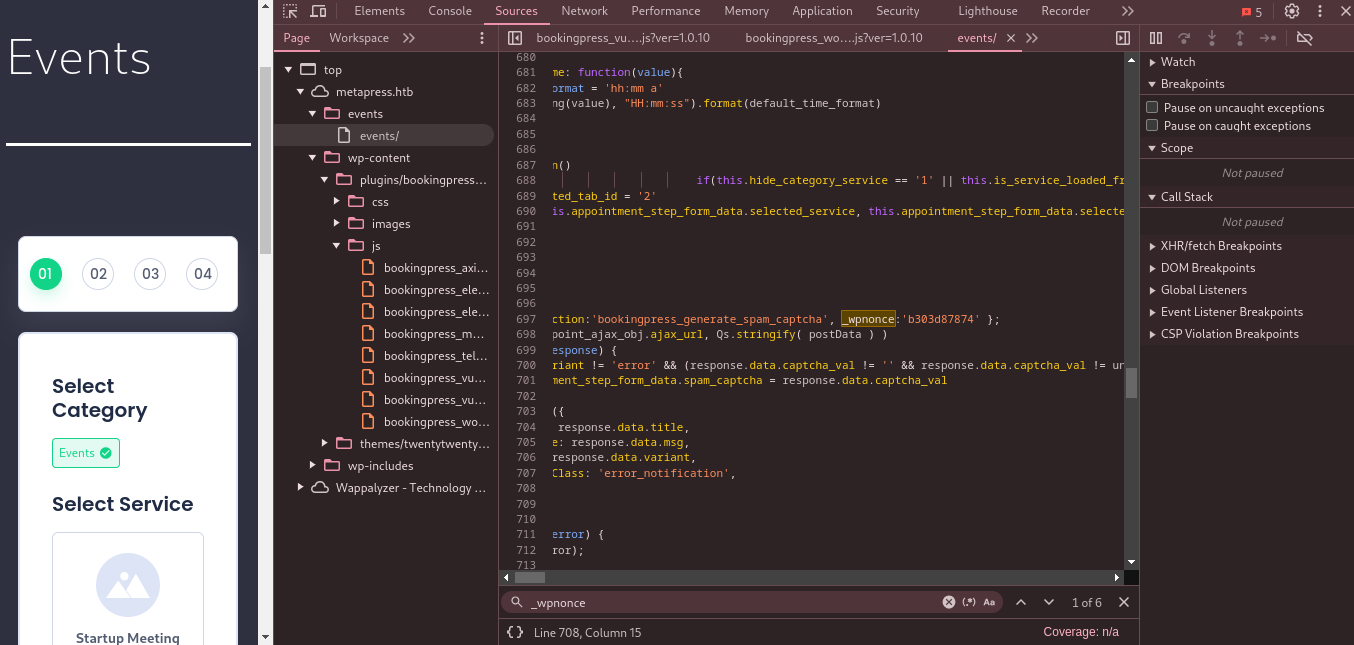Image resolution: width=1354 pixels, height=645 pixels.
Task: Click the error count flag indicator
Action: pyautogui.click(x=1252, y=12)
